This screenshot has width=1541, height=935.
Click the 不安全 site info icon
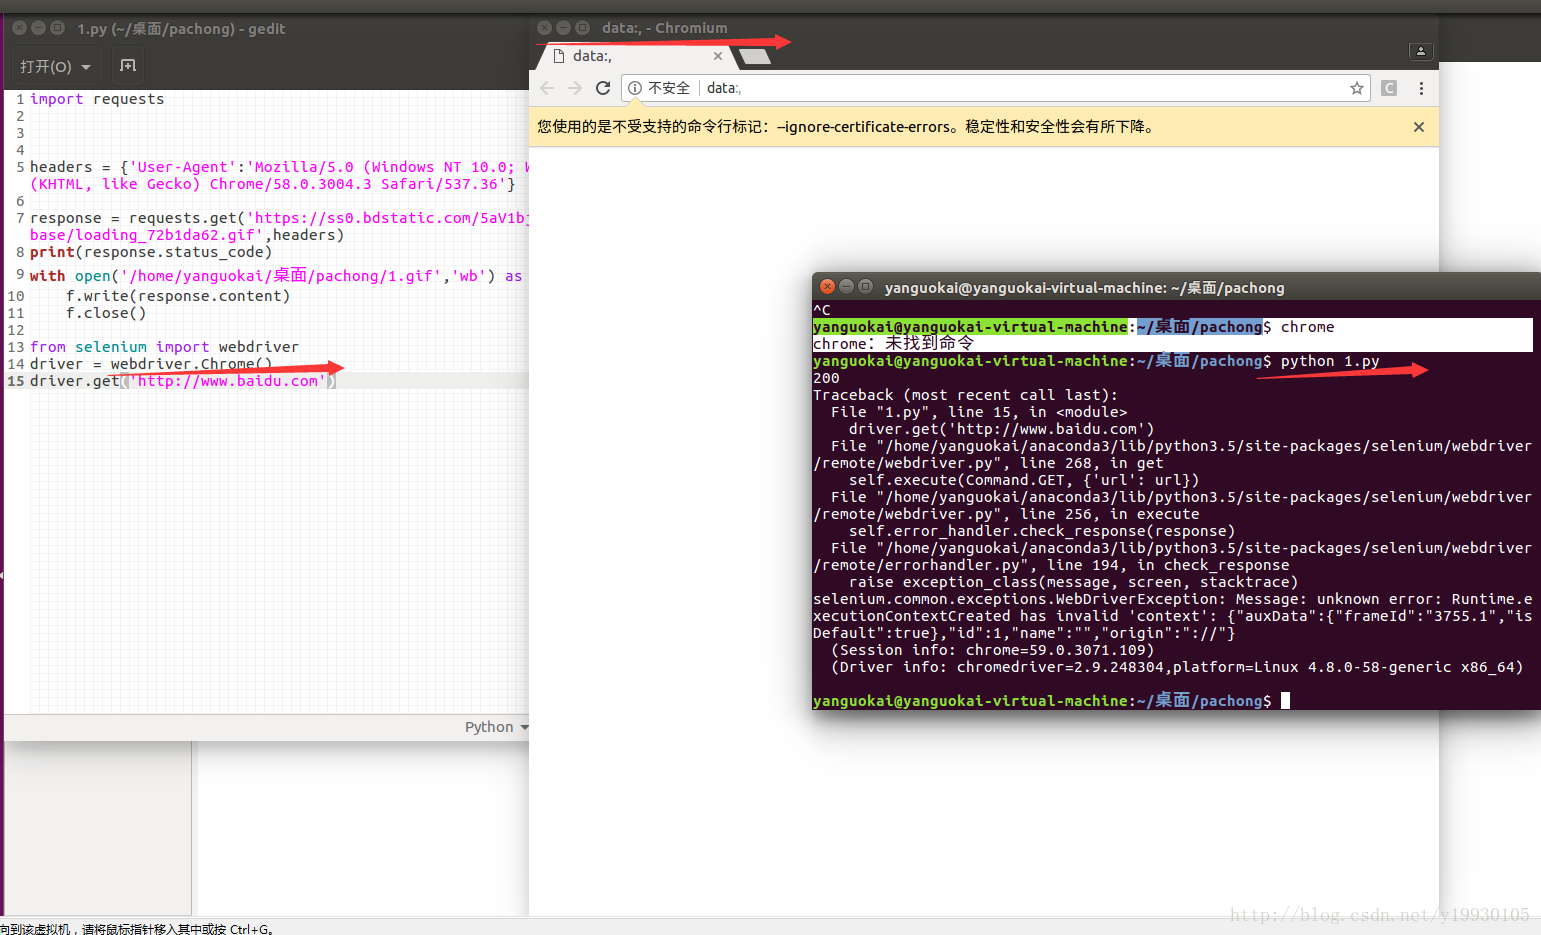coord(635,88)
